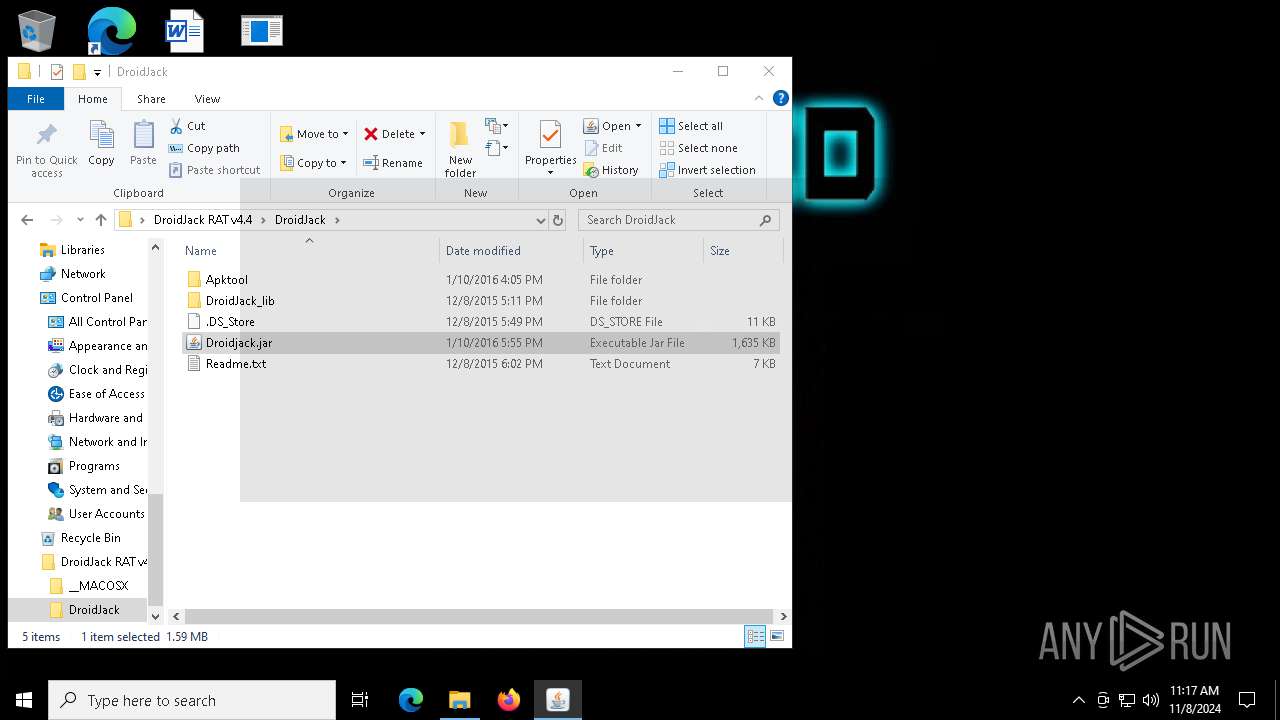Show file History
The image size is (1280, 720).
611,170
